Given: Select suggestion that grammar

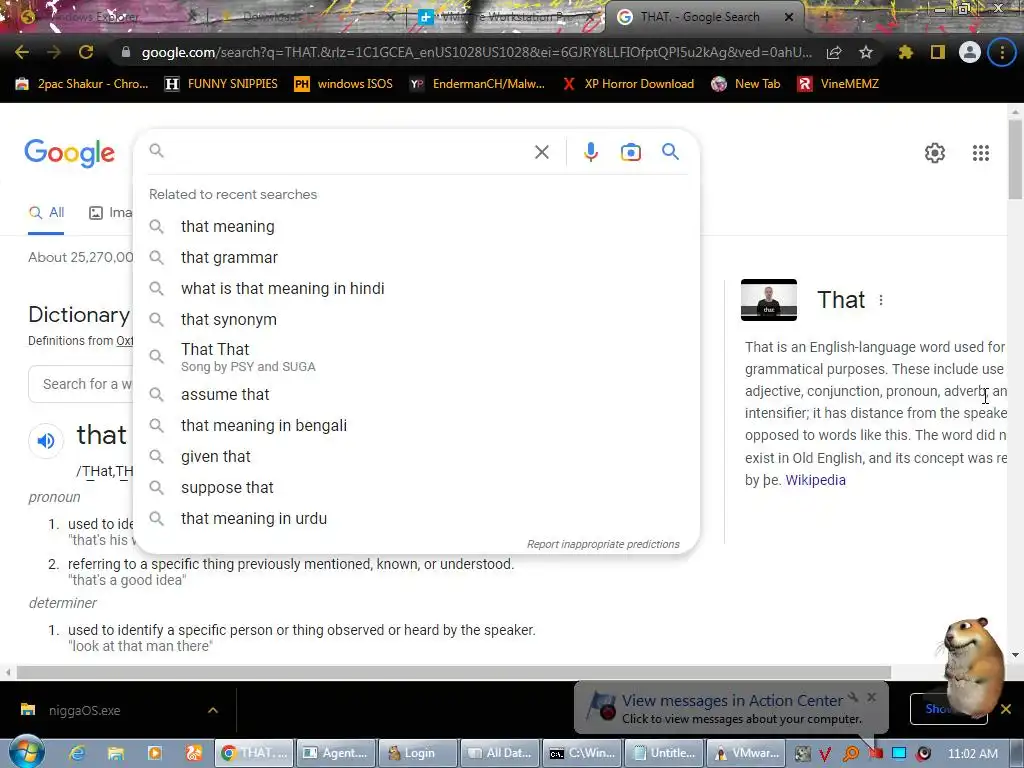Looking at the screenshot, I should coord(416,257).
